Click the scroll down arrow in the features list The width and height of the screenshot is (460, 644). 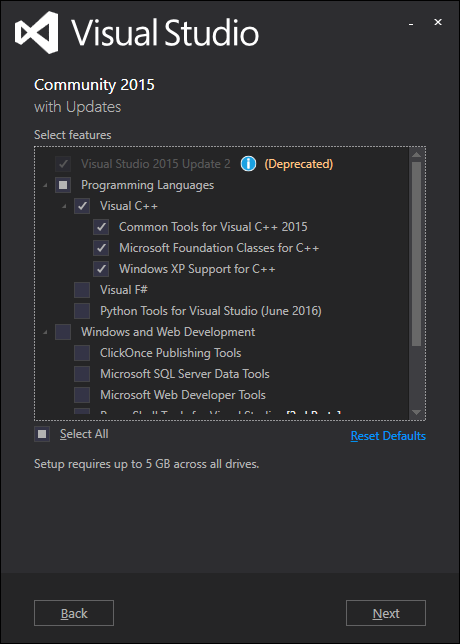pyautogui.click(x=416, y=412)
